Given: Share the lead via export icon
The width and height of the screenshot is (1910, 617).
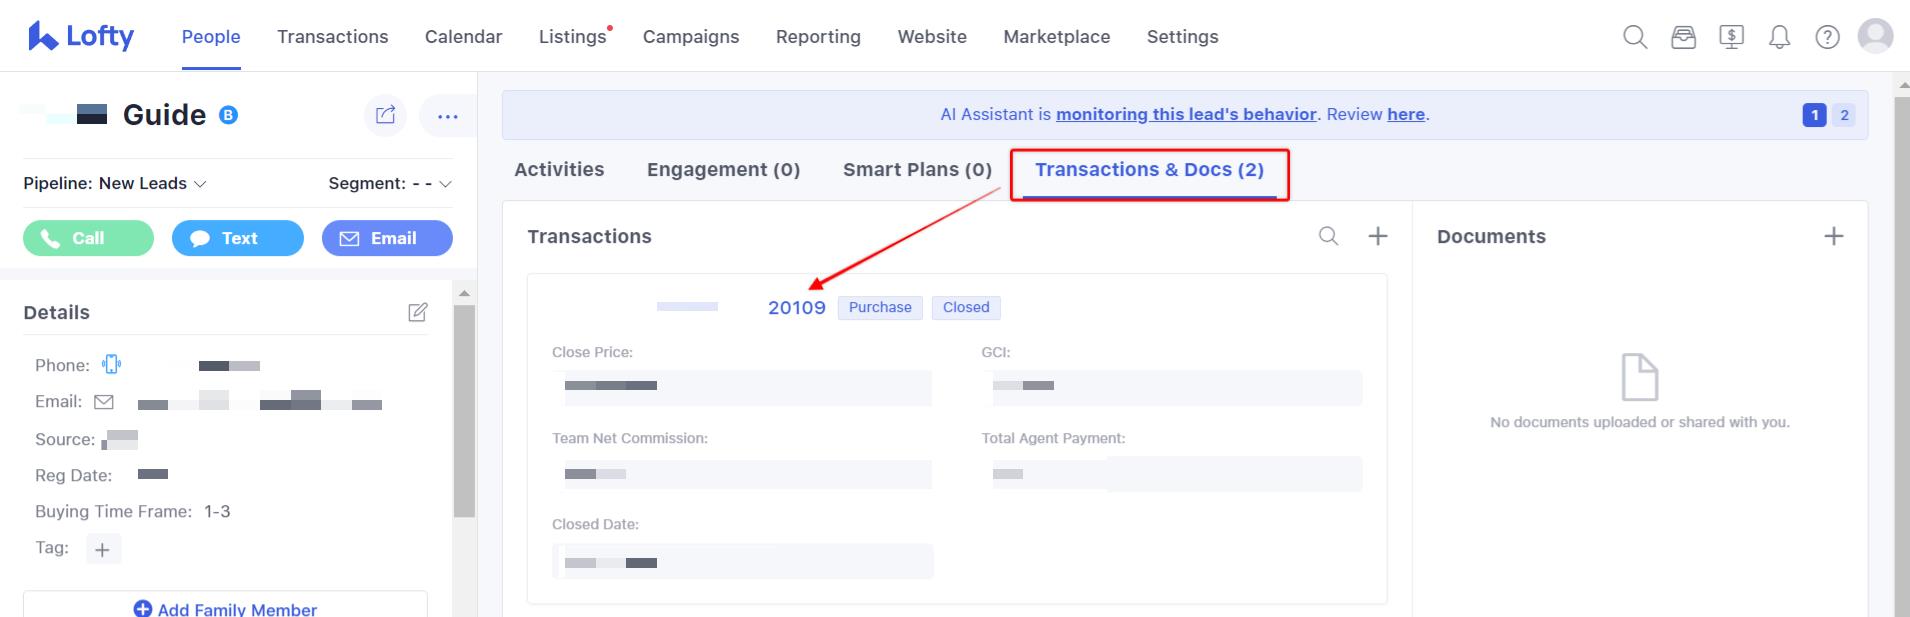Looking at the screenshot, I should tap(385, 115).
